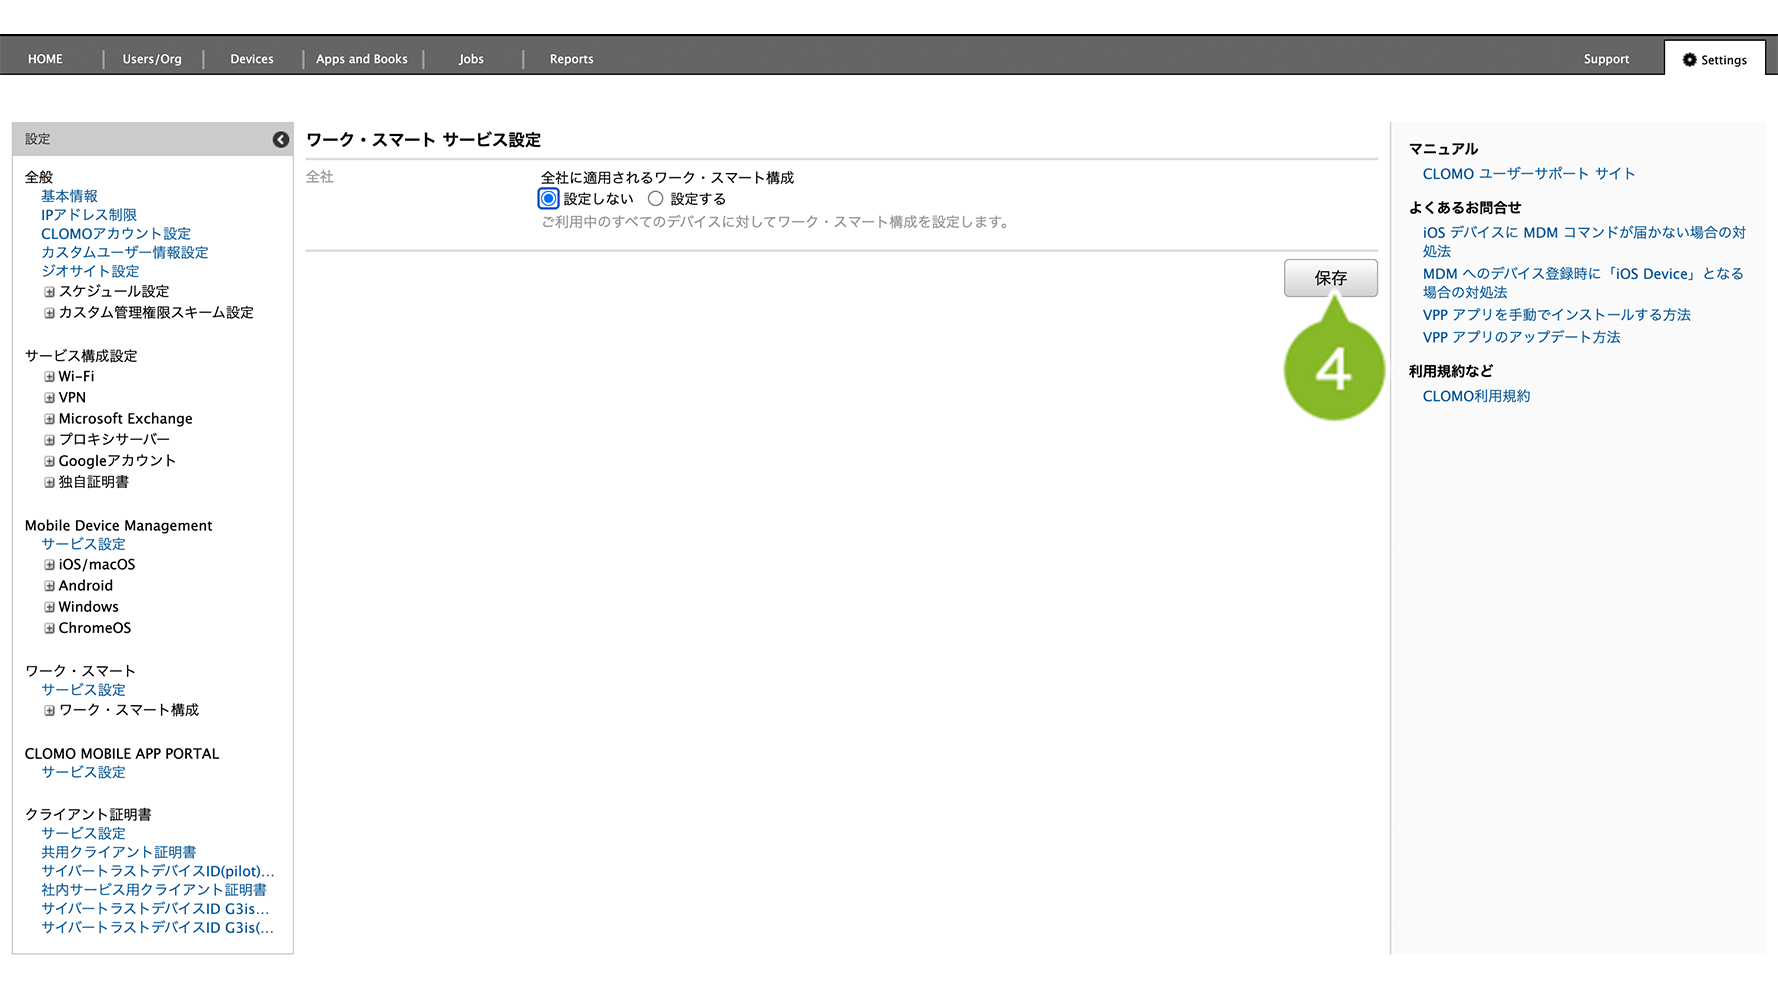Image resolution: width=1778 pixels, height=1000 pixels.
Task: Open CLOMO ユーザーサポート サイト link
Action: (x=1528, y=174)
